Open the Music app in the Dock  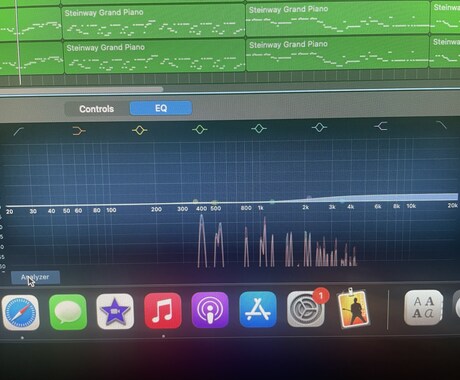point(163,311)
